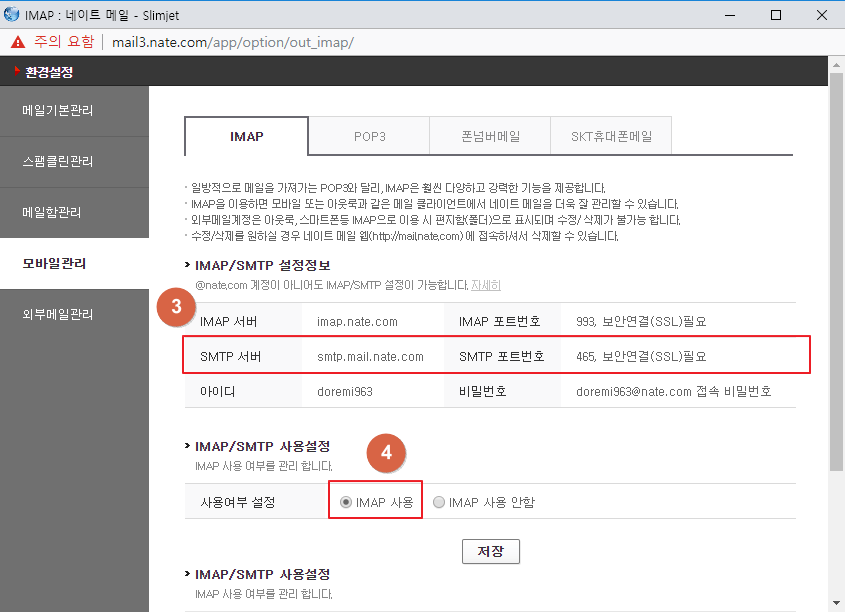Open 메일함관리 in the sidebar
The height and width of the screenshot is (612, 845).
tap(74, 212)
